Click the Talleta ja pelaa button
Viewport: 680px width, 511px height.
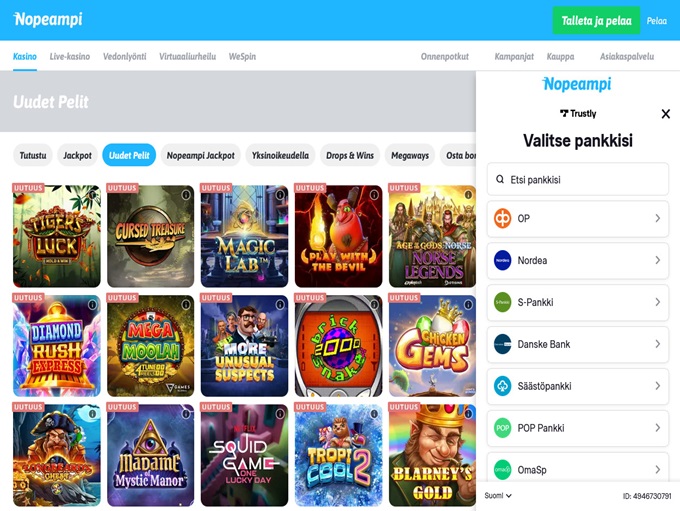click(596, 20)
